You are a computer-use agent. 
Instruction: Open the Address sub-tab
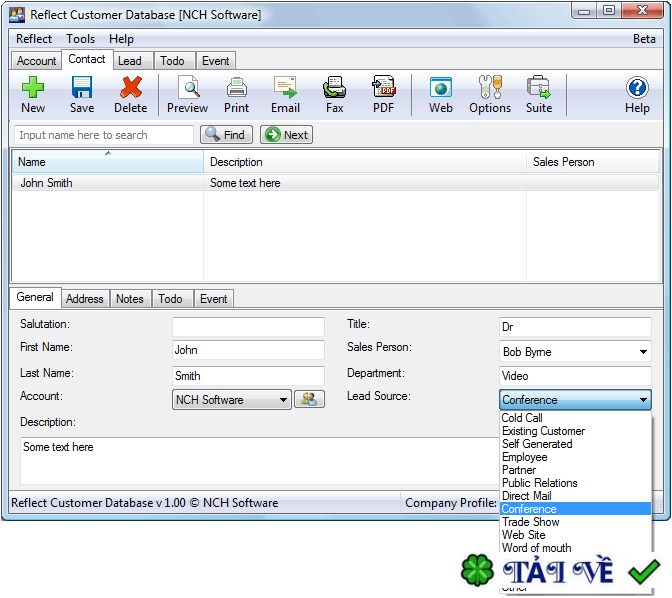tap(85, 299)
